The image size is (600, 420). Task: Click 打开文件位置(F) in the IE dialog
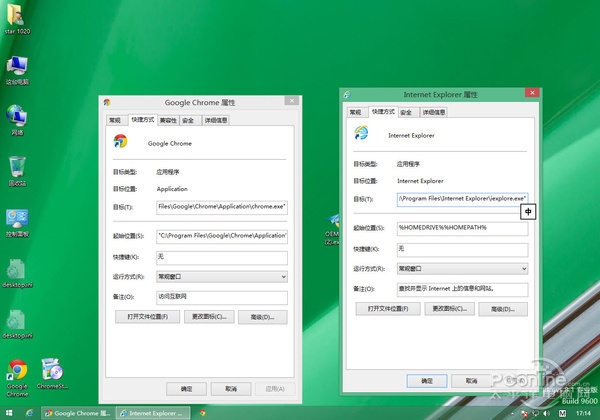tap(388, 309)
